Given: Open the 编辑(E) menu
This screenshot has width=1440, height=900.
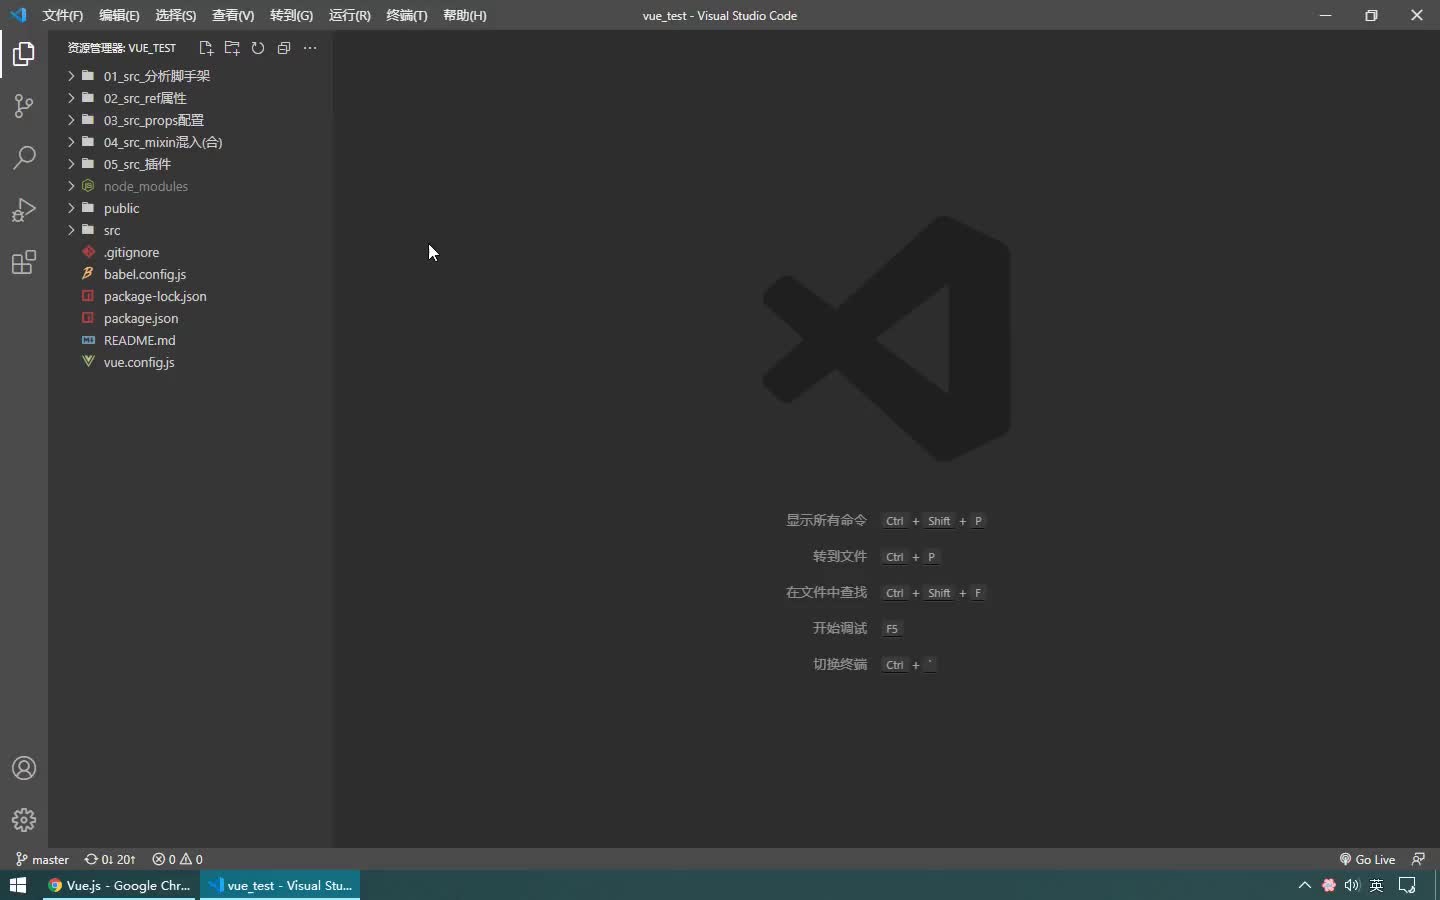Looking at the screenshot, I should [119, 15].
